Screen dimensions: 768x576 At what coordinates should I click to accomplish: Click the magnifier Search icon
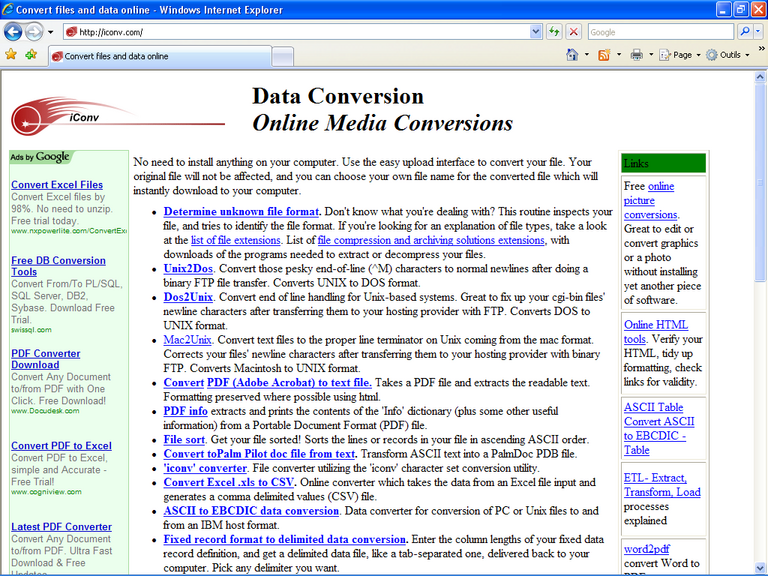[x=744, y=32]
